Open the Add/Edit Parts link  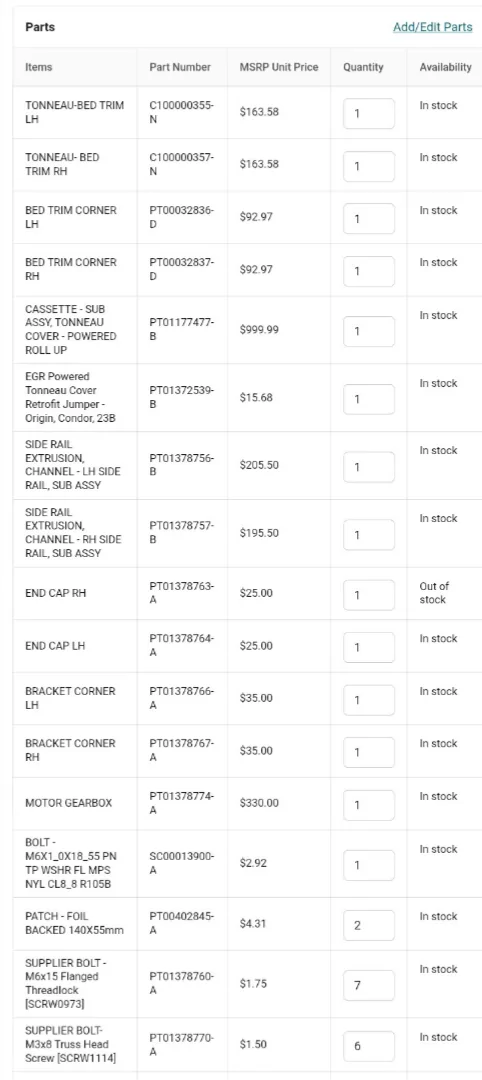(x=432, y=27)
